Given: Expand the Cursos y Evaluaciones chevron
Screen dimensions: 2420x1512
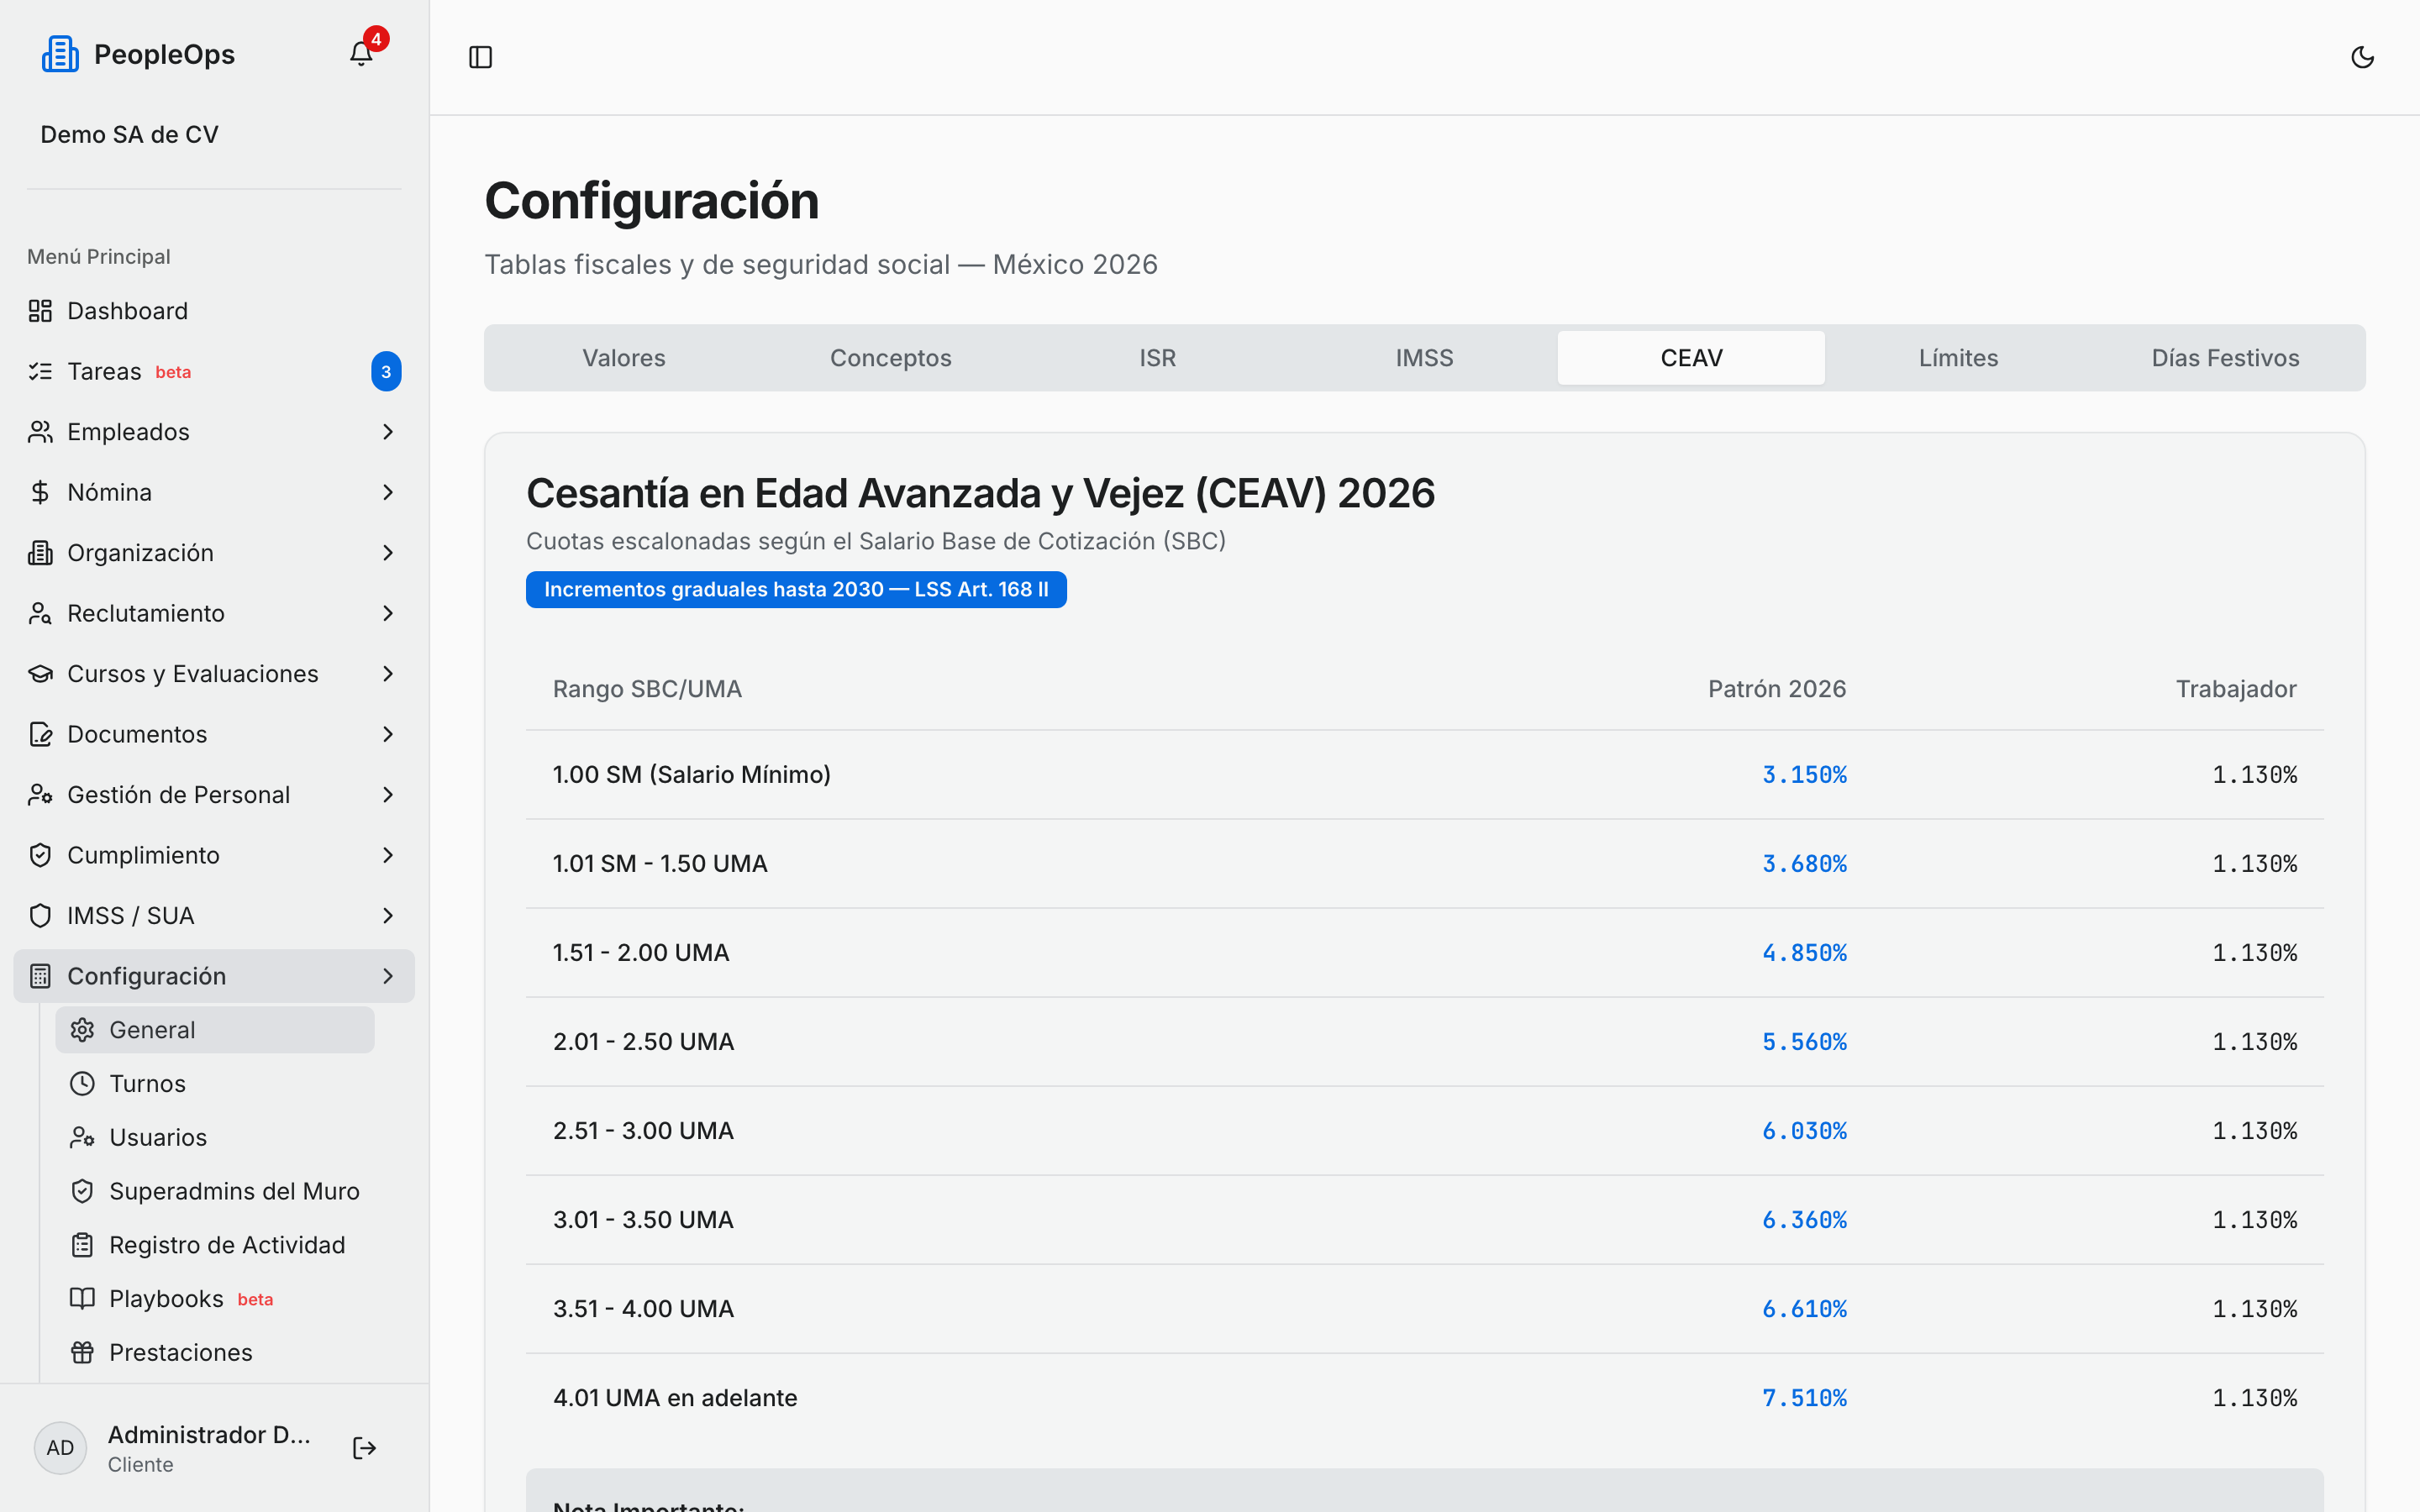Looking at the screenshot, I should (388, 674).
